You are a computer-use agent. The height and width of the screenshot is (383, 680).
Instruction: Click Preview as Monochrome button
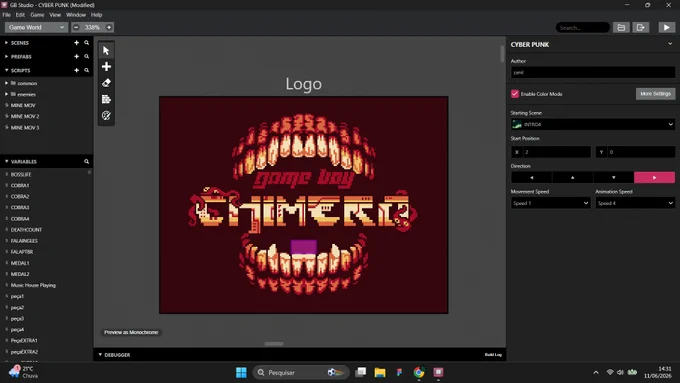[131, 332]
